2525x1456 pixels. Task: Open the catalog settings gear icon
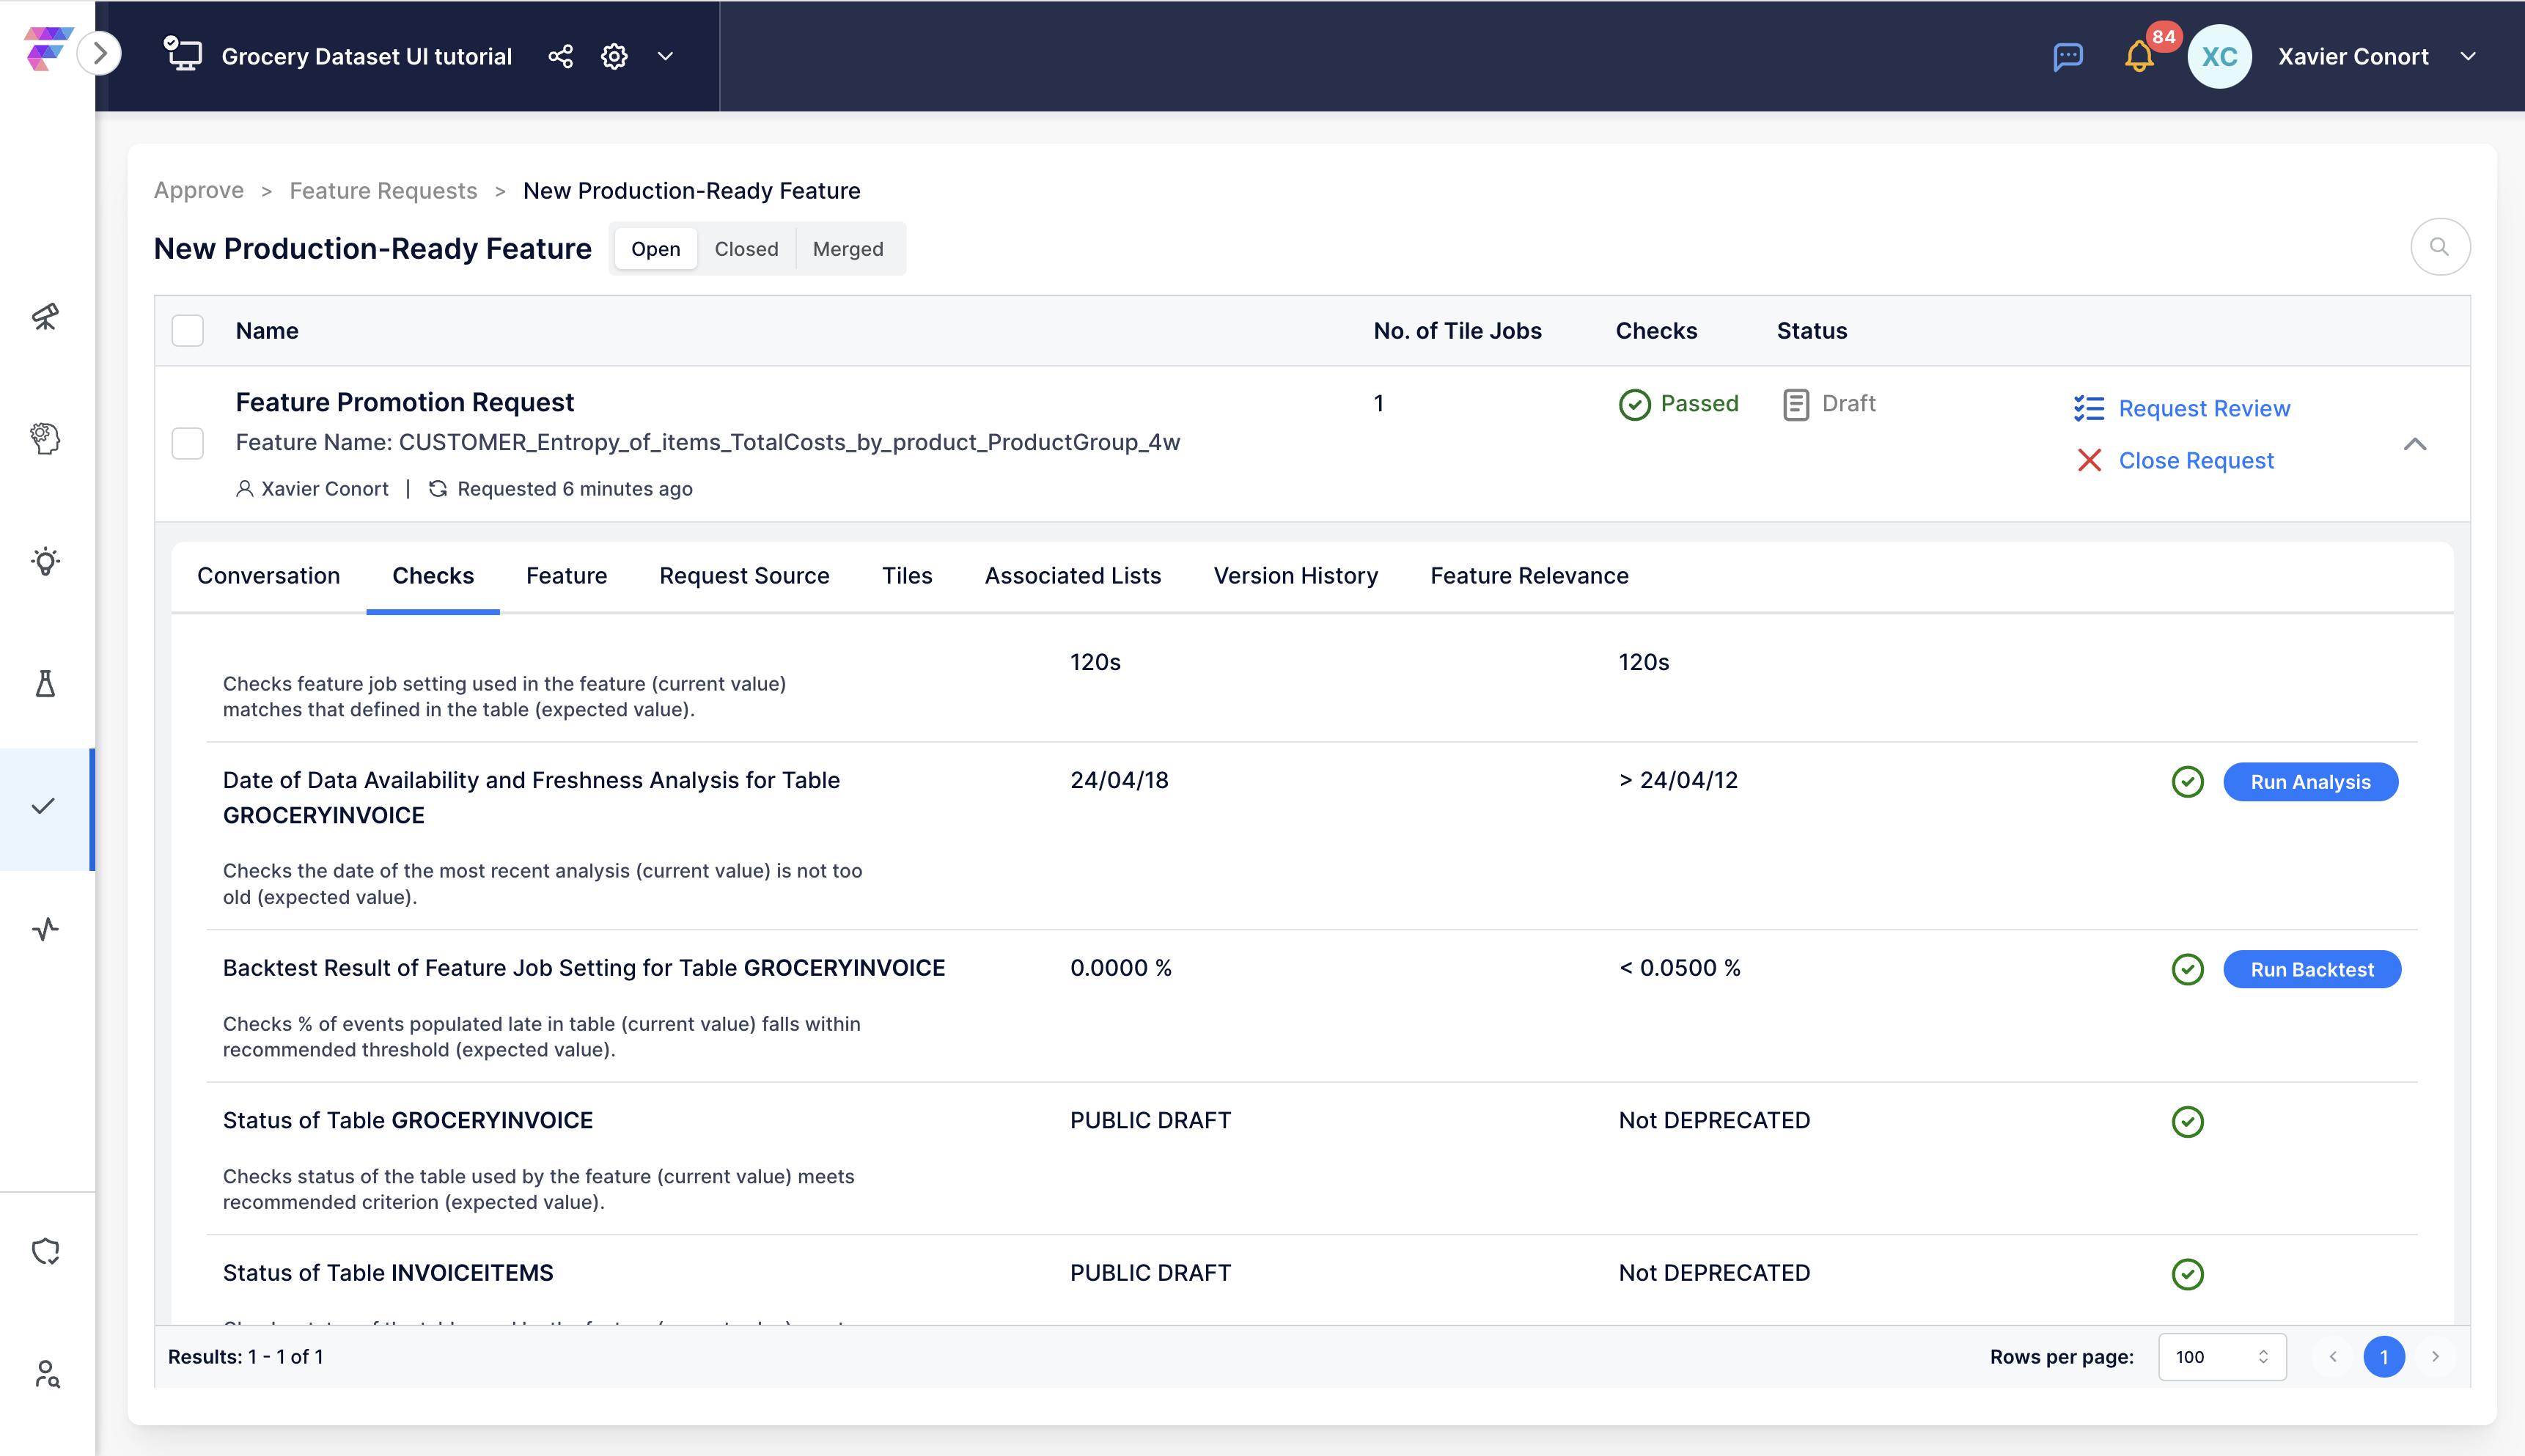coord(614,56)
